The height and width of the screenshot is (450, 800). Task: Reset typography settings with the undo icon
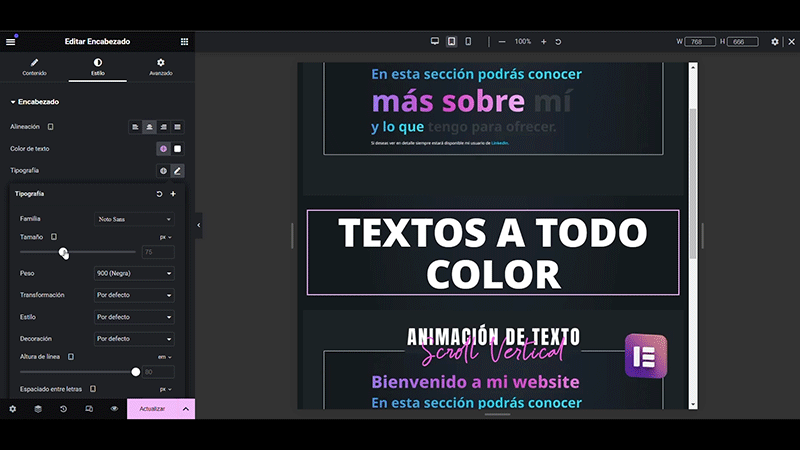159,194
